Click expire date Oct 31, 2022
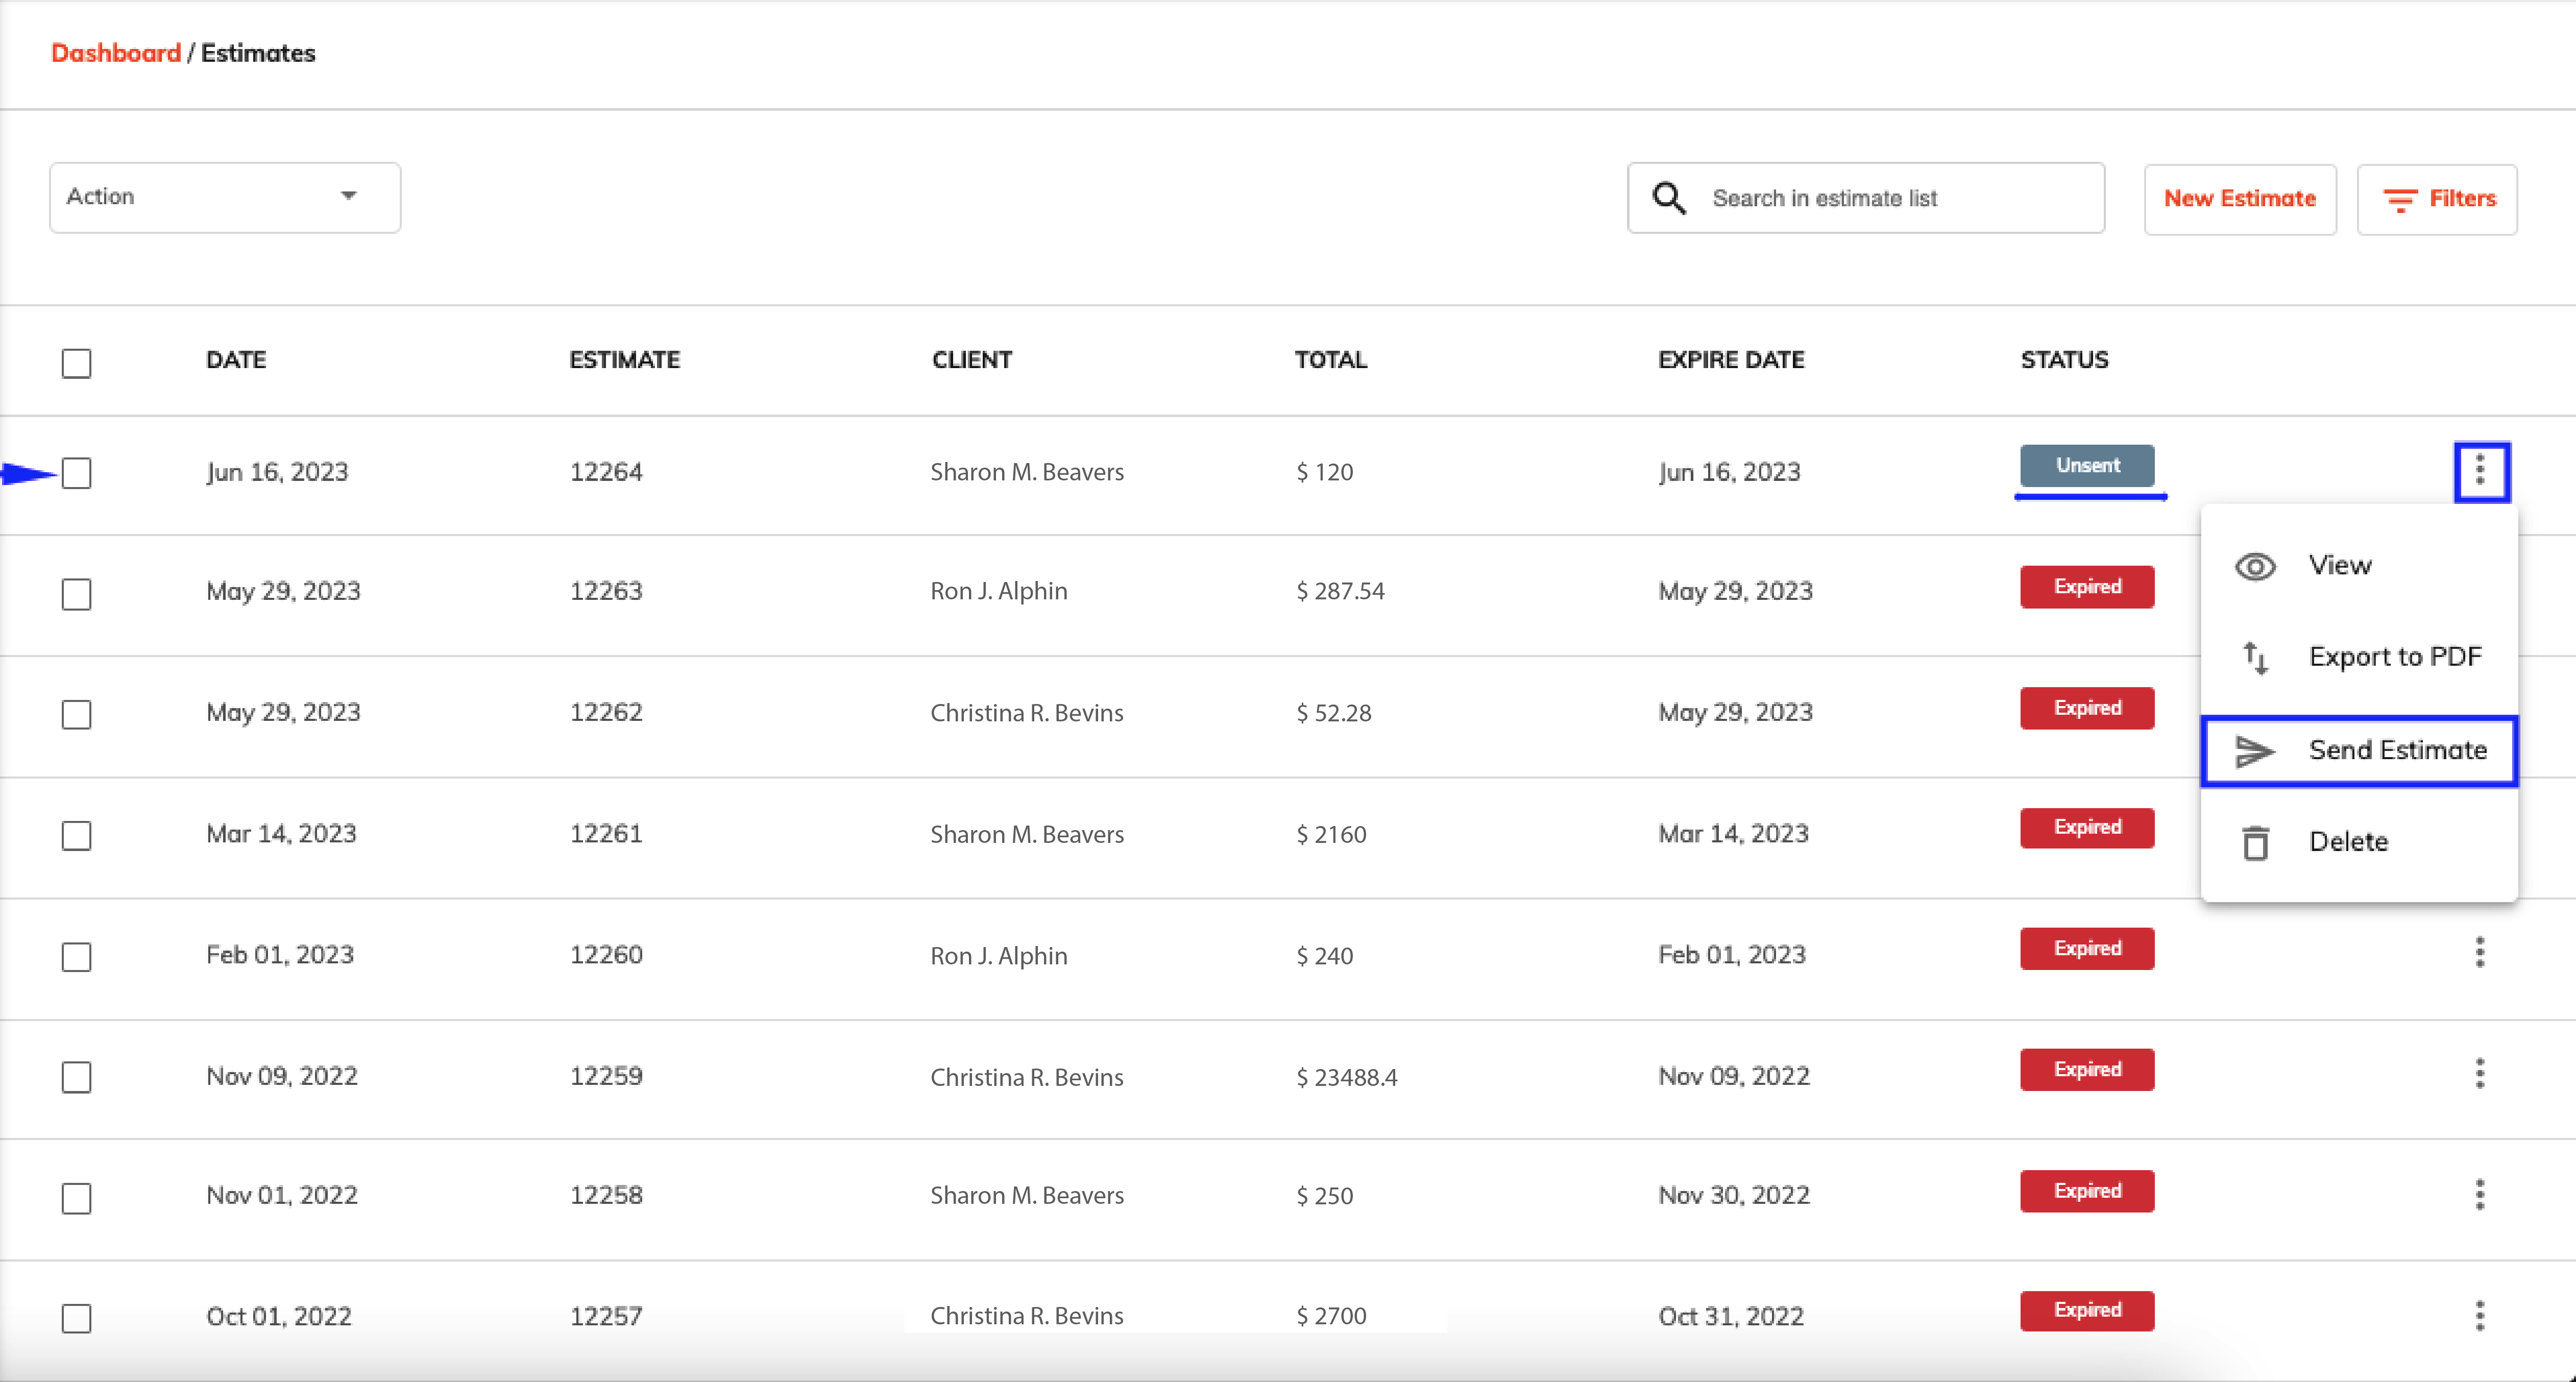Image resolution: width=2576 pixels, height=1382 pixels. [1731, 1316]
